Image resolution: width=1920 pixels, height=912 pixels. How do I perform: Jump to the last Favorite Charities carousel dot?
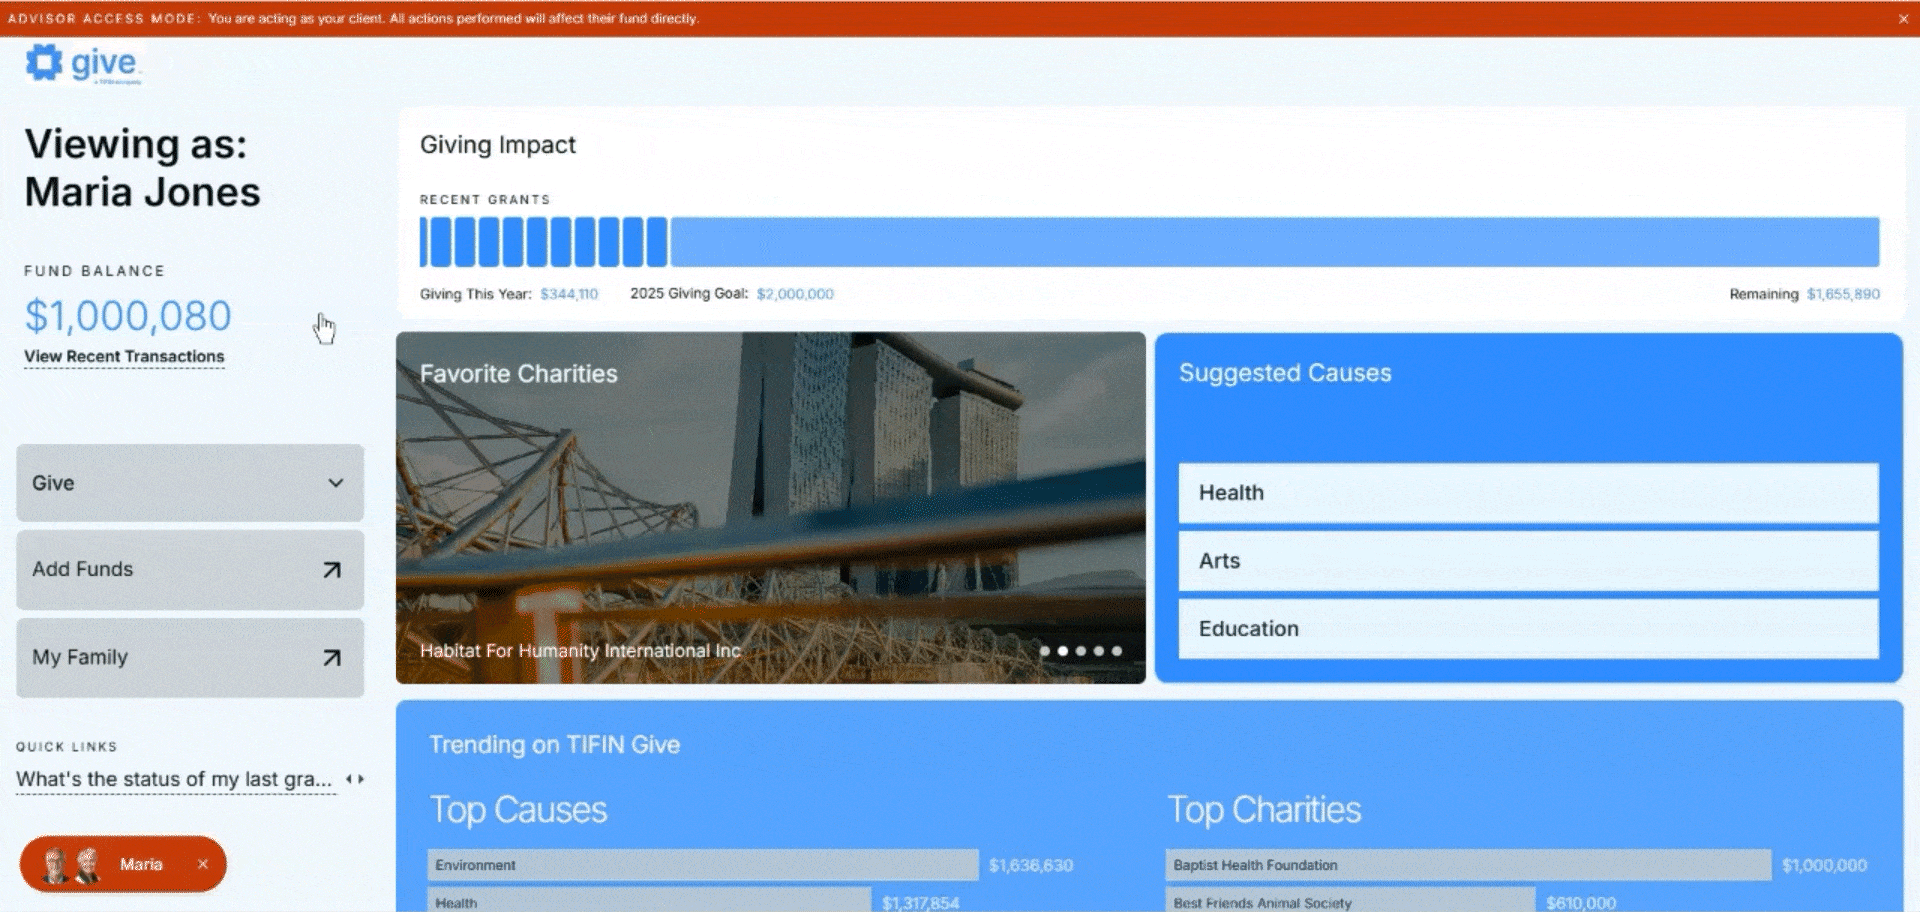(x=1117, y=651)
